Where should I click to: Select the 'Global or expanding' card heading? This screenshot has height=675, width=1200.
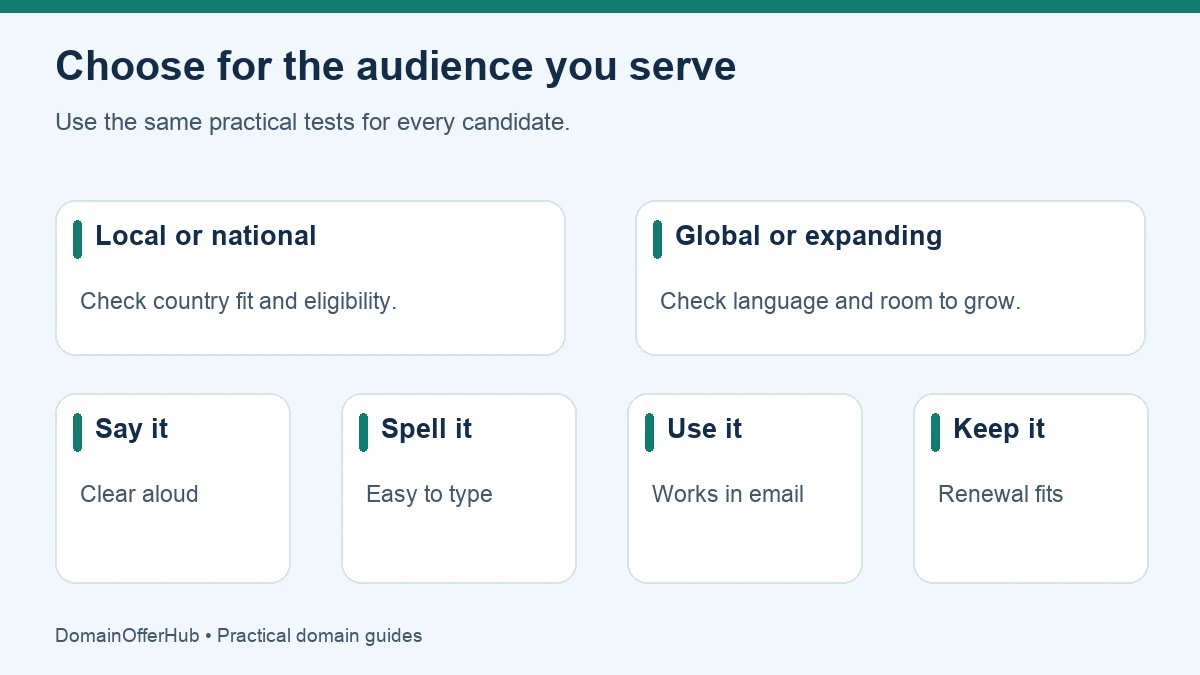click(809, 236)
